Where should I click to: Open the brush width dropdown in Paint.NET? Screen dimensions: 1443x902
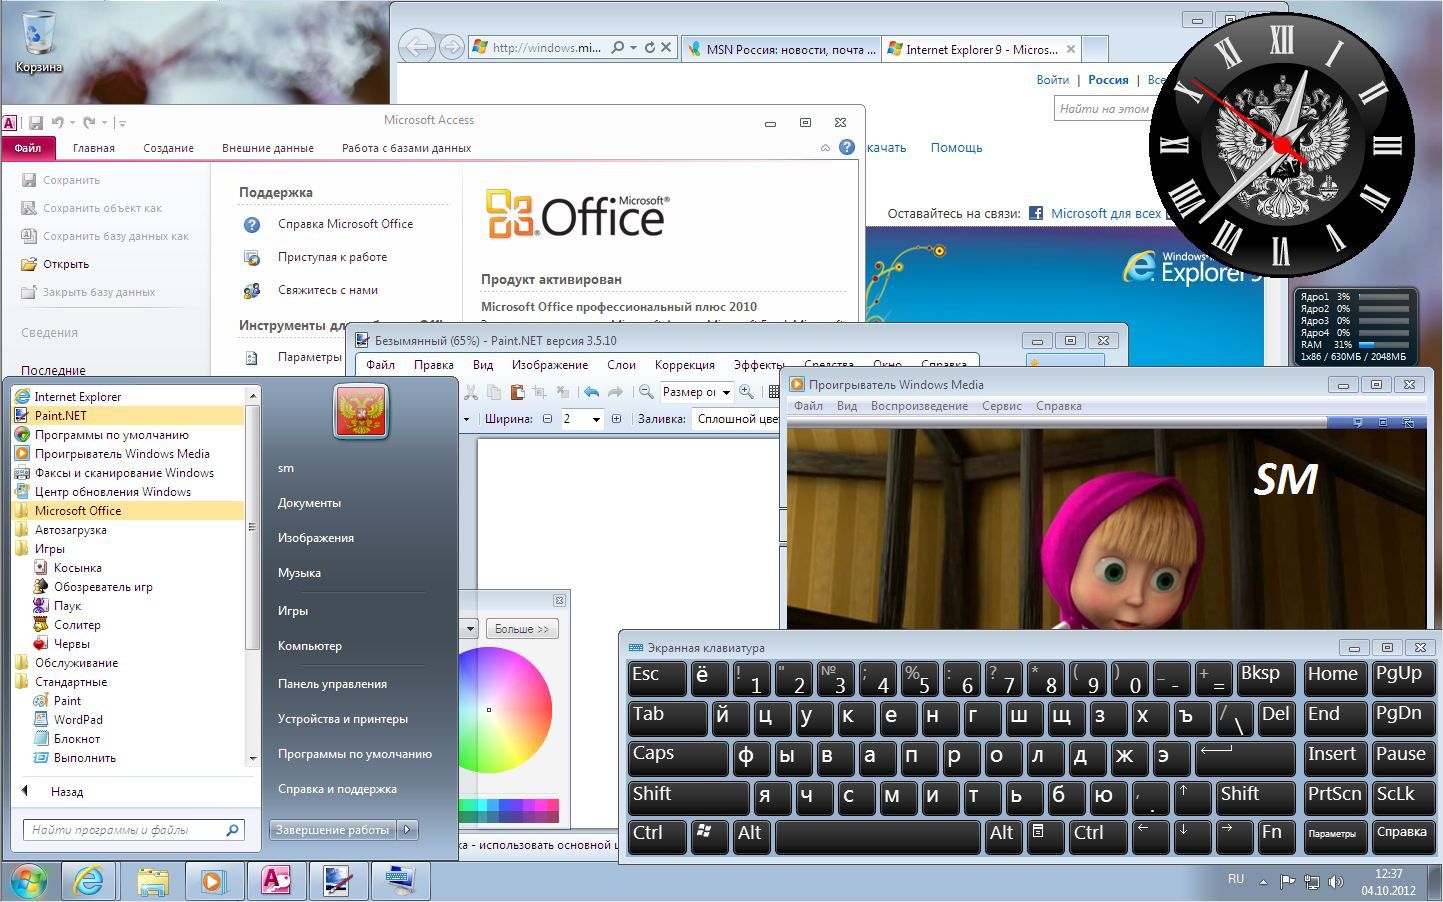pos(596,419)
